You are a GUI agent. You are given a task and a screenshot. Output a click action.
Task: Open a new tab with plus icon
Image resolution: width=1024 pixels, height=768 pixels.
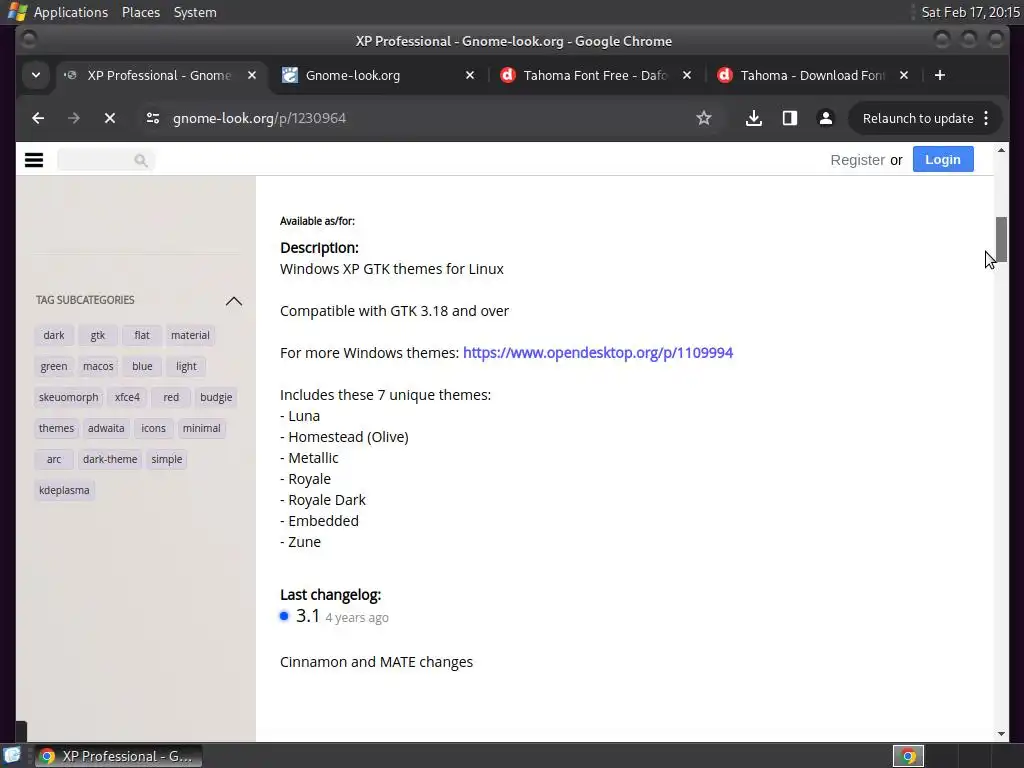click(x=940, y=75)
